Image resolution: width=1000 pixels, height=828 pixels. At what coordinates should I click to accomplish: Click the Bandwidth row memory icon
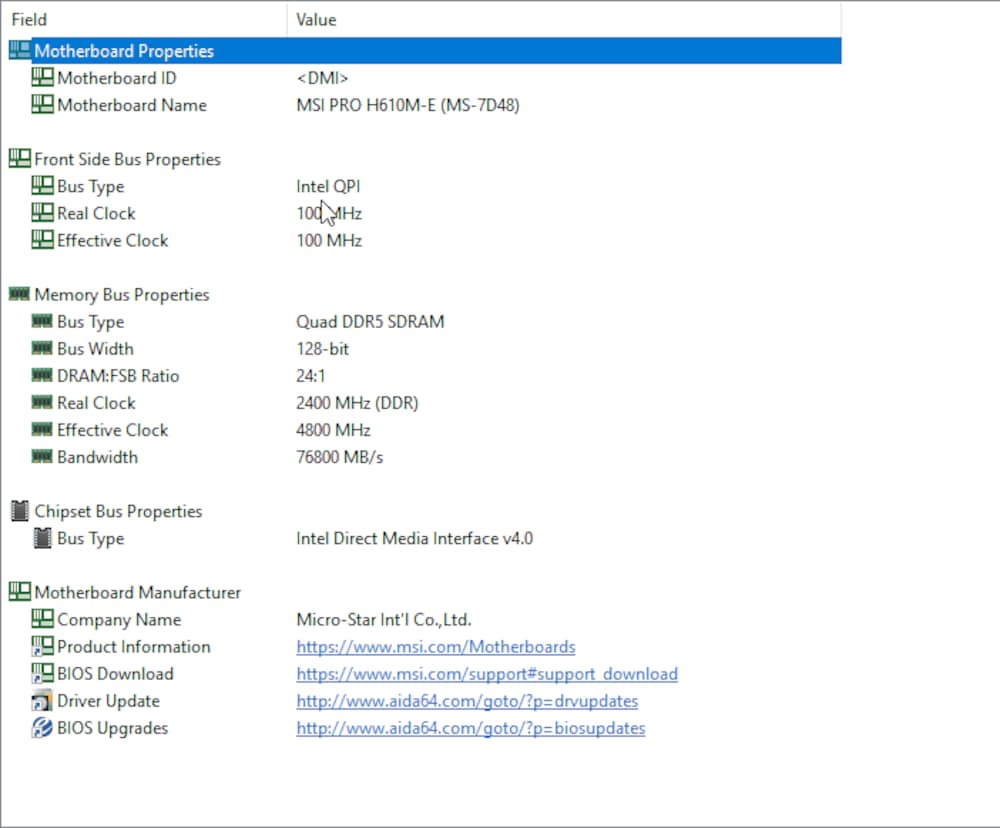tap(42, 457)
